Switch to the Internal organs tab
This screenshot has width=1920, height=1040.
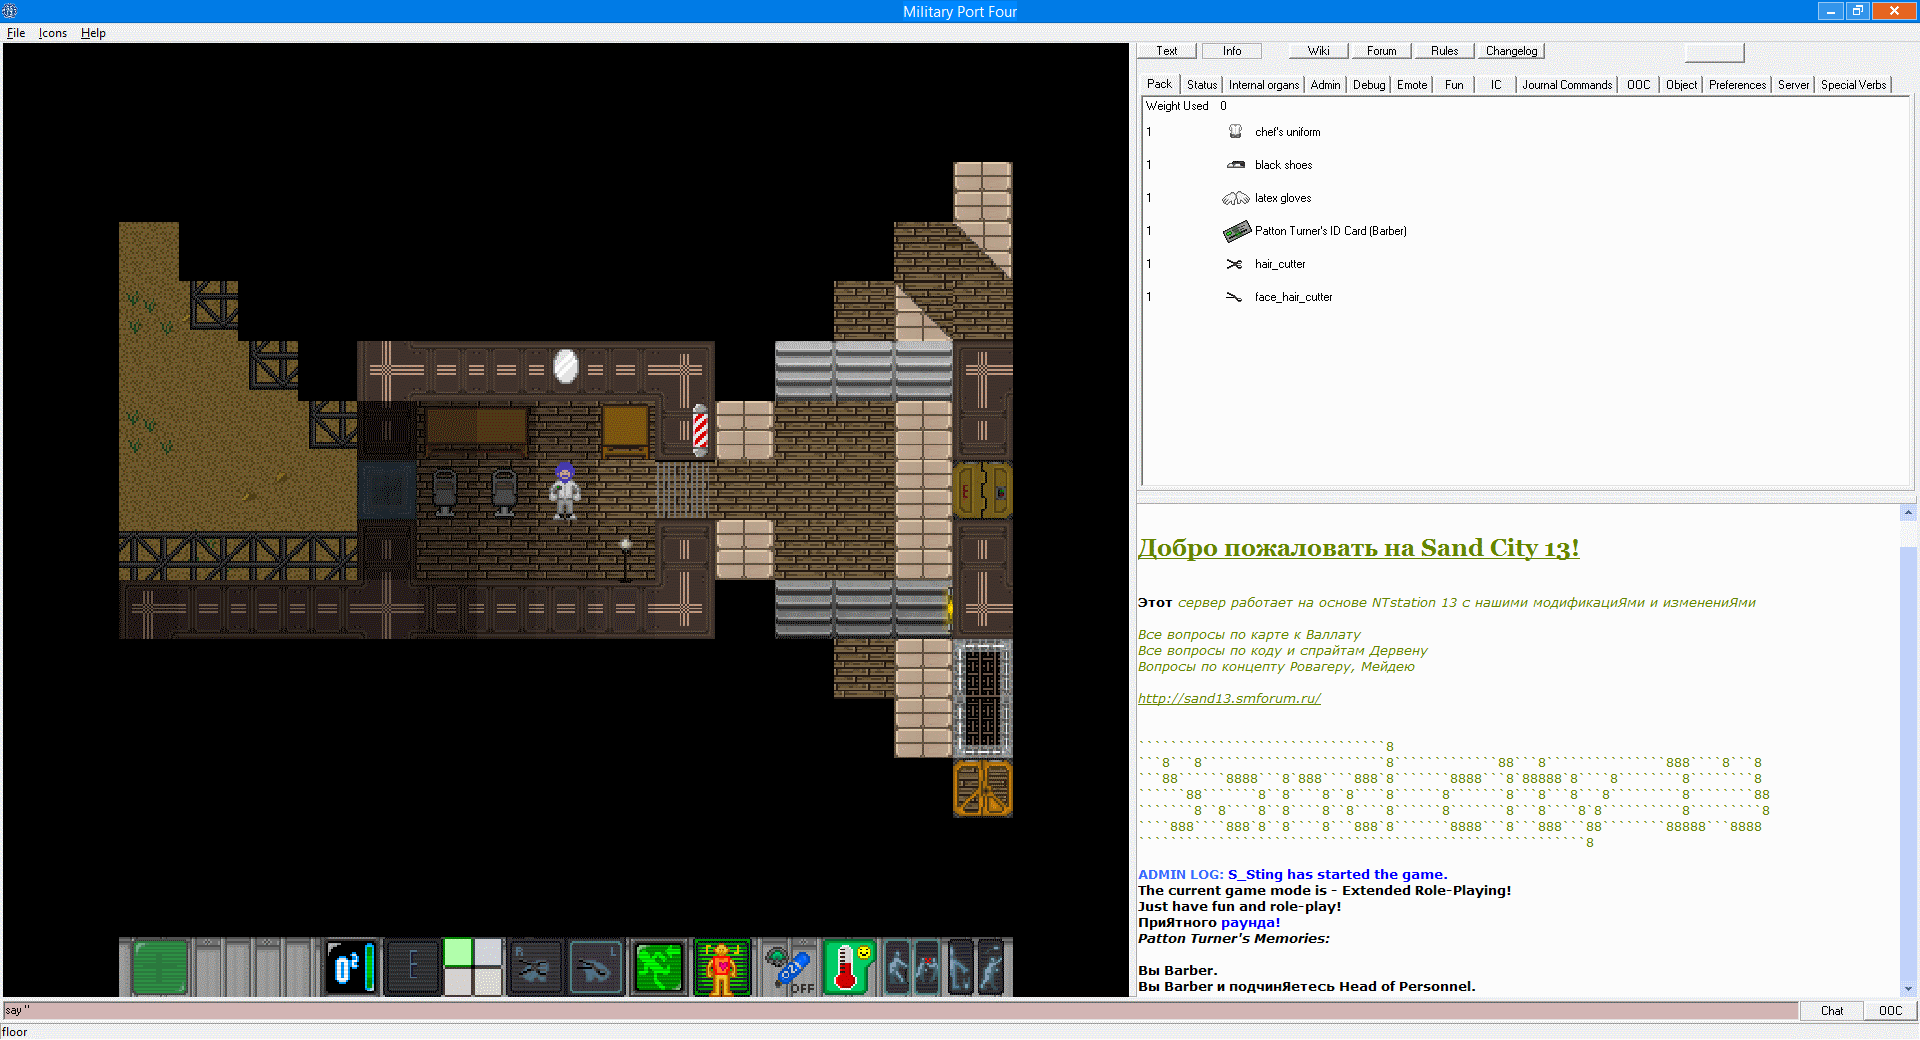click(x=1264, y=85)
